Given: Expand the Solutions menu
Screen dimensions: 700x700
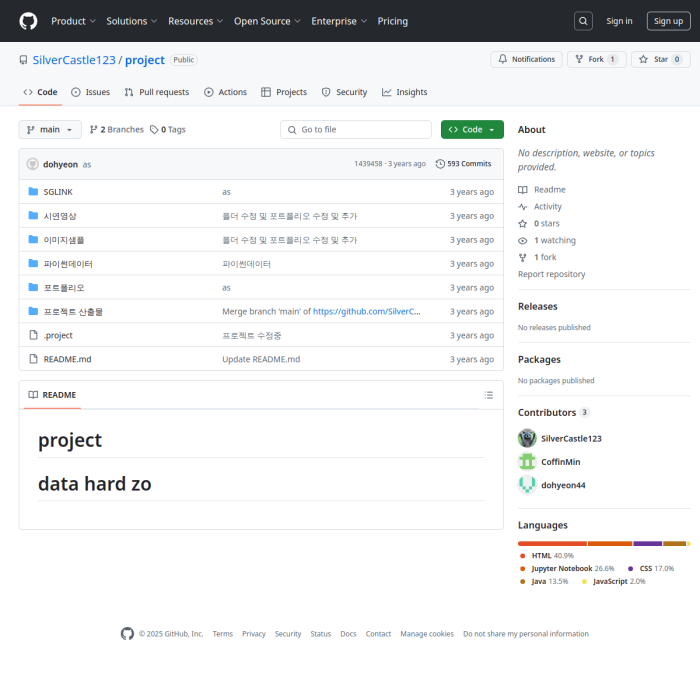Looking at the screenshot, I should coord(131,21).
